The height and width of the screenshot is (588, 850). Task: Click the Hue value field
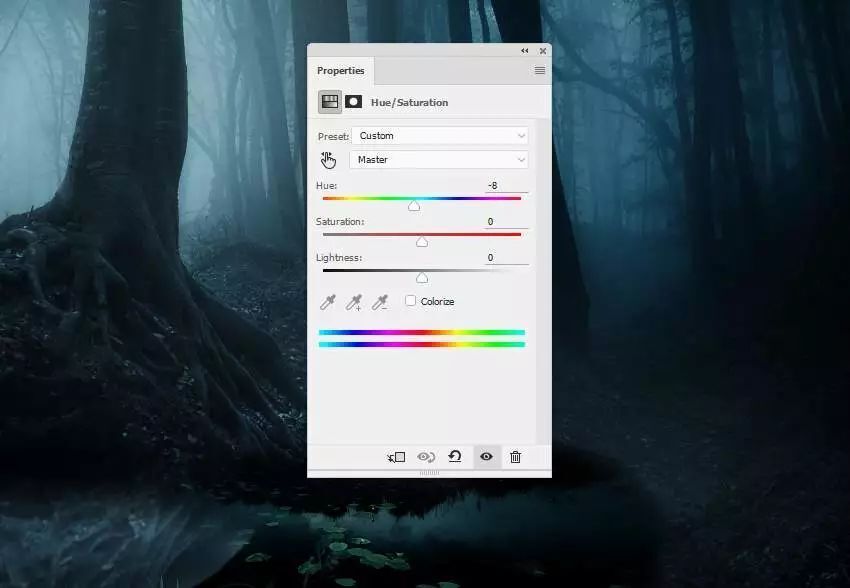pyautogui.click(x=506, y=185)
